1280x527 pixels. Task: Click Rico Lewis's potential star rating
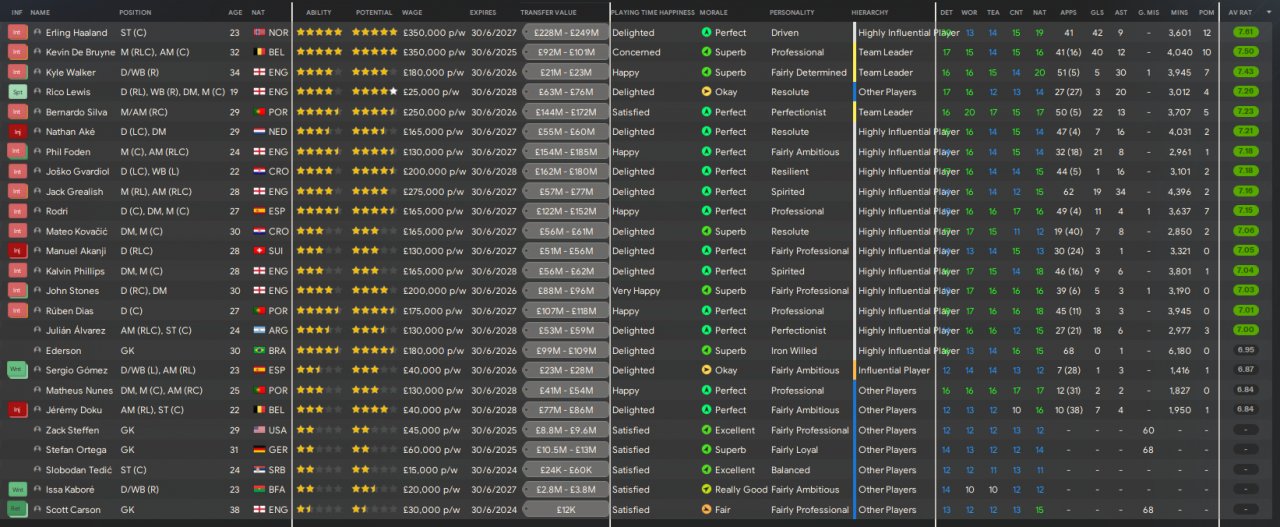[x=375, y=92]
